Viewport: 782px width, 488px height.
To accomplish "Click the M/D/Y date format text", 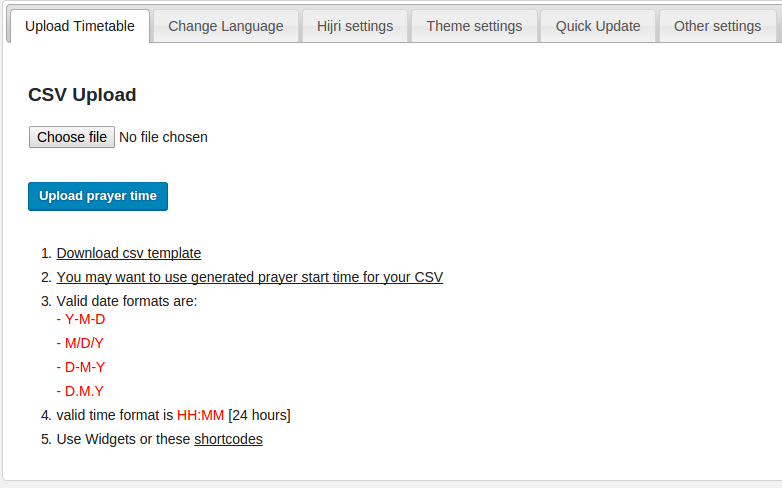I will pyautogui.click(x=84, y=343).
